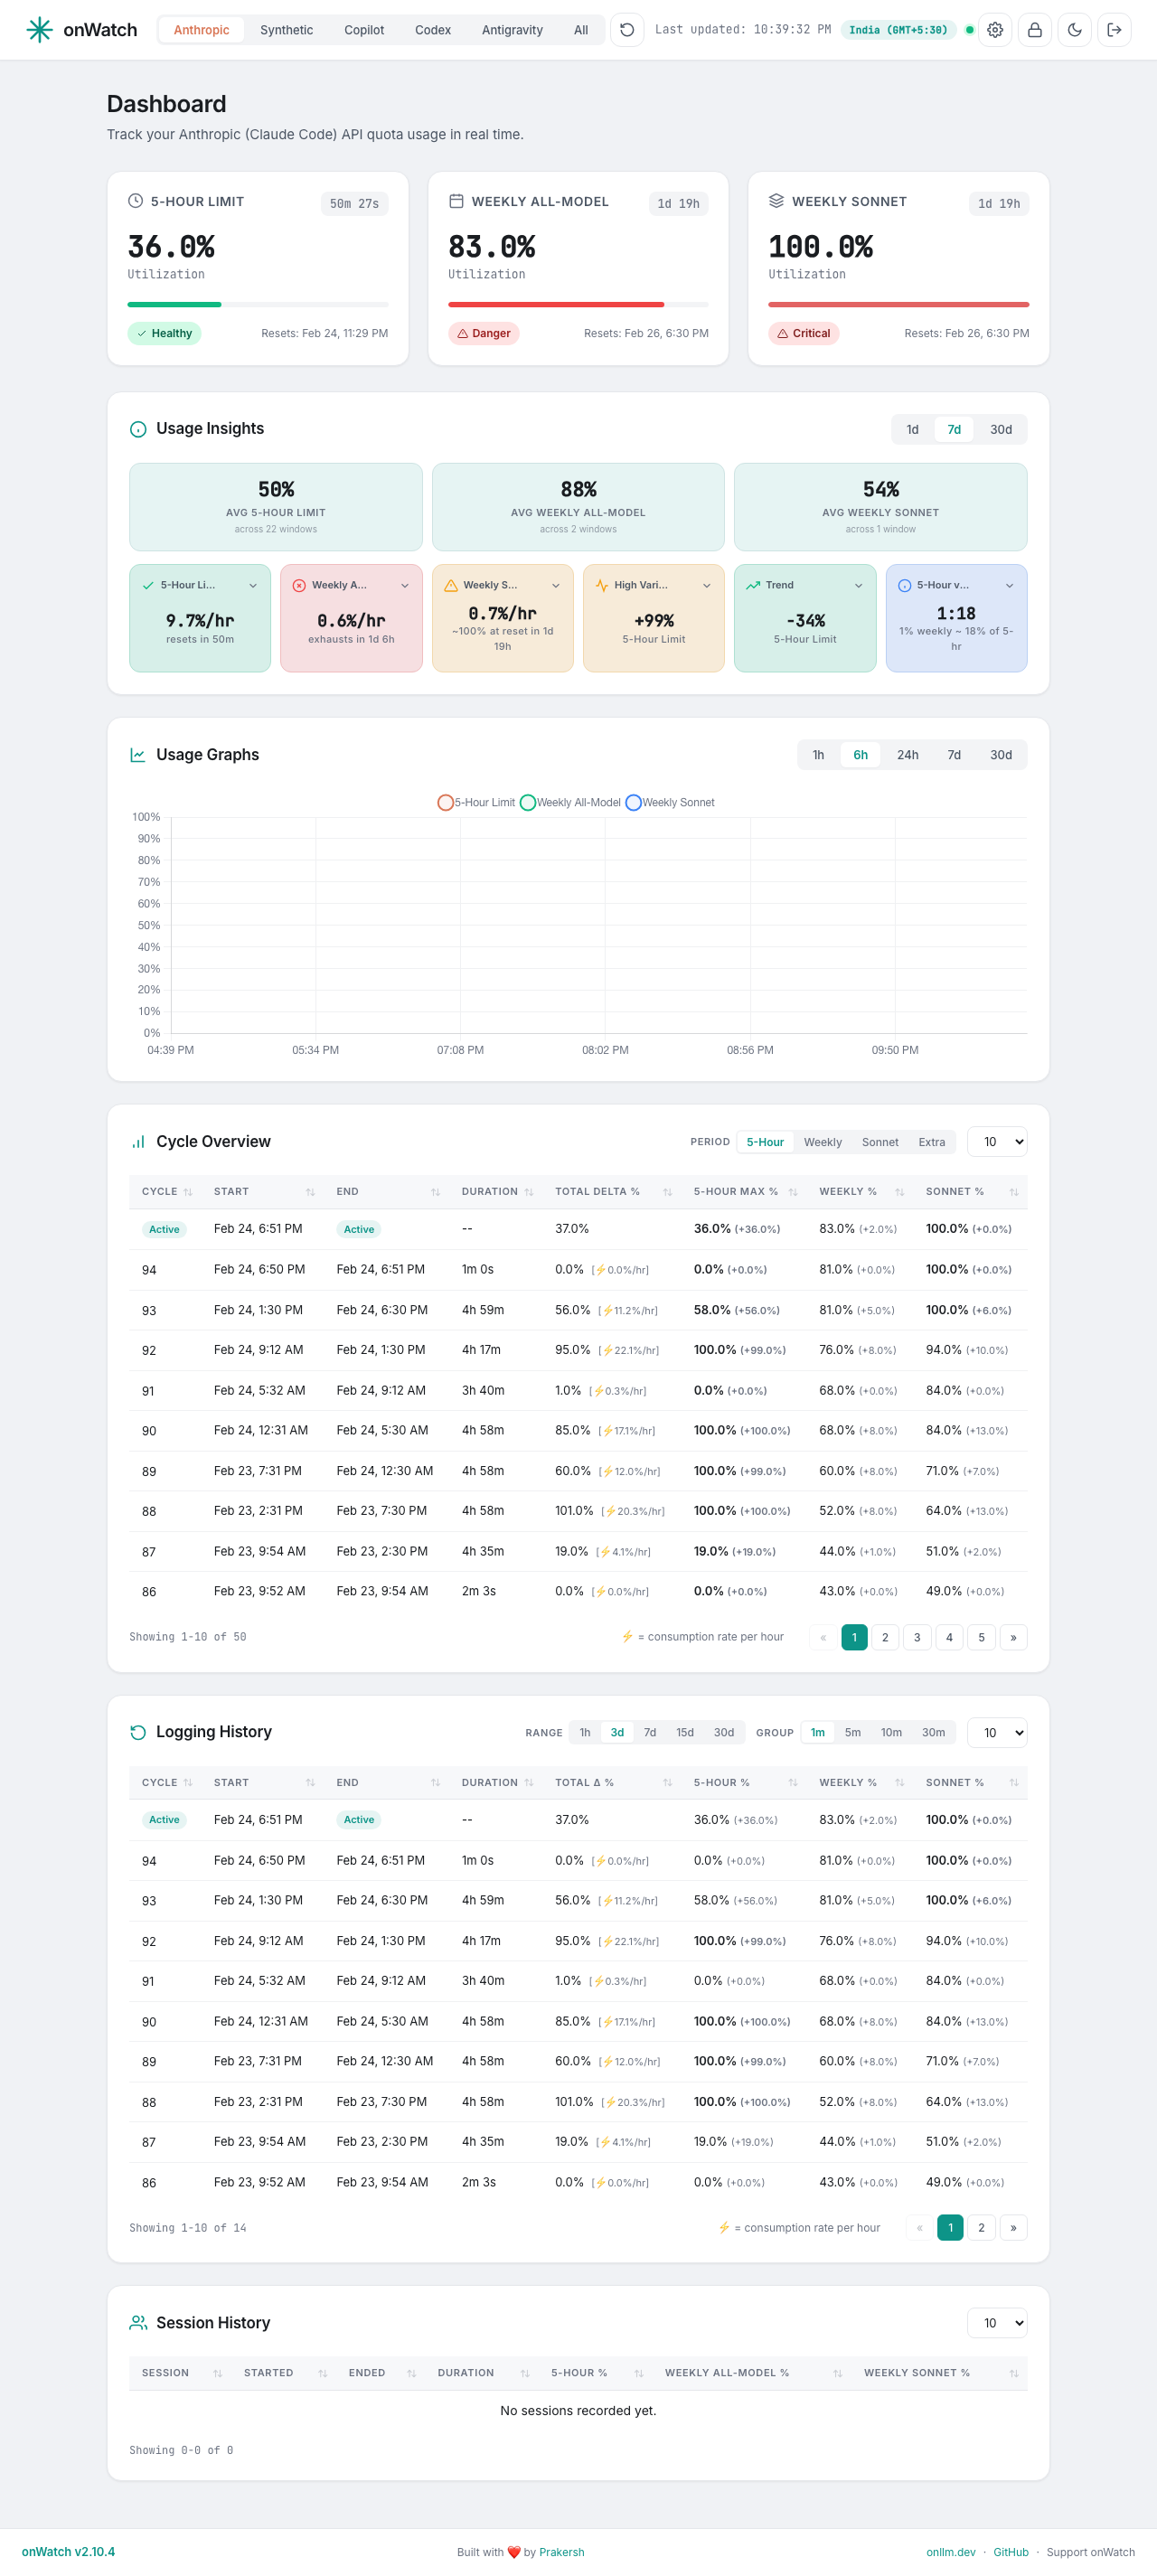The width and height of the screenshot is (1157, 2576).
Task: Switch to the Antigravity provider tab
Action: coord(512,30)
